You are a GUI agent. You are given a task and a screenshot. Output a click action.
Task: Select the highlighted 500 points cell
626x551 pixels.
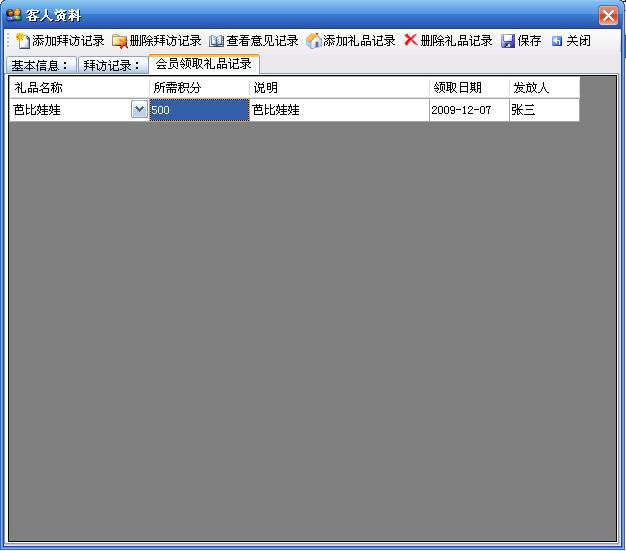(200, 110)
